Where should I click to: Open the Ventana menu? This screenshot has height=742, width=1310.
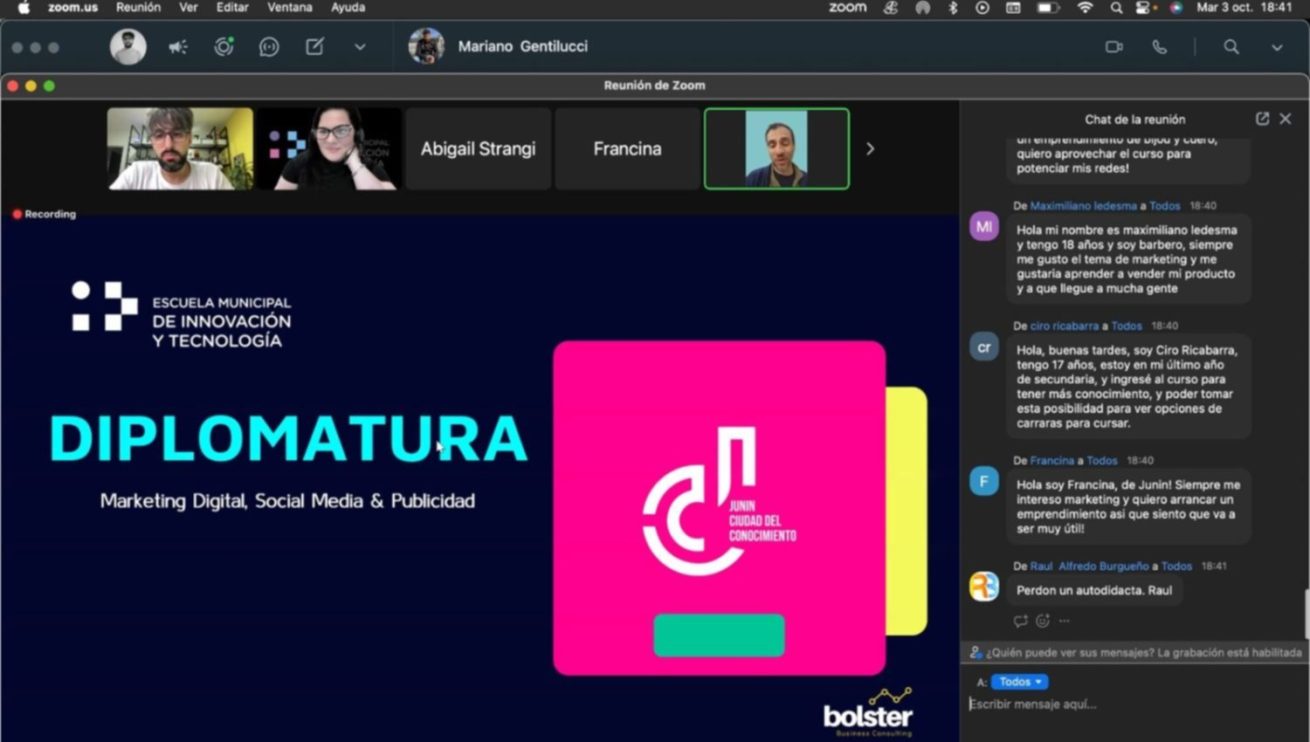coord(289,7)
